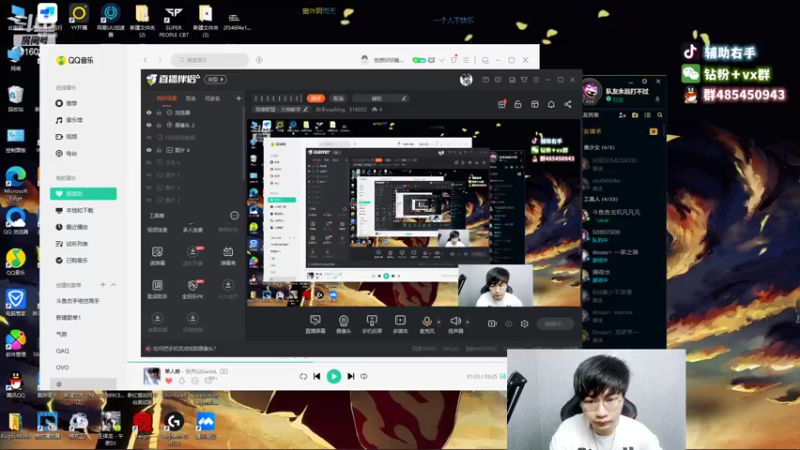Open QQ浏览器 desktop shortcut
Image resolution: width=800 pixels, height=450 pixels.
coord(15,221)
